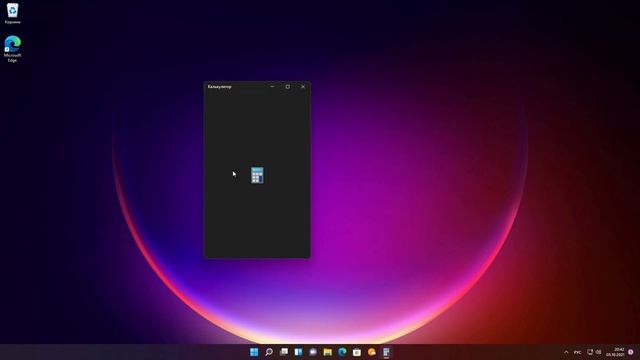Switch input language via РУС indicator
640x360 pixels.
pyautogui.click(x=578, y=352)
